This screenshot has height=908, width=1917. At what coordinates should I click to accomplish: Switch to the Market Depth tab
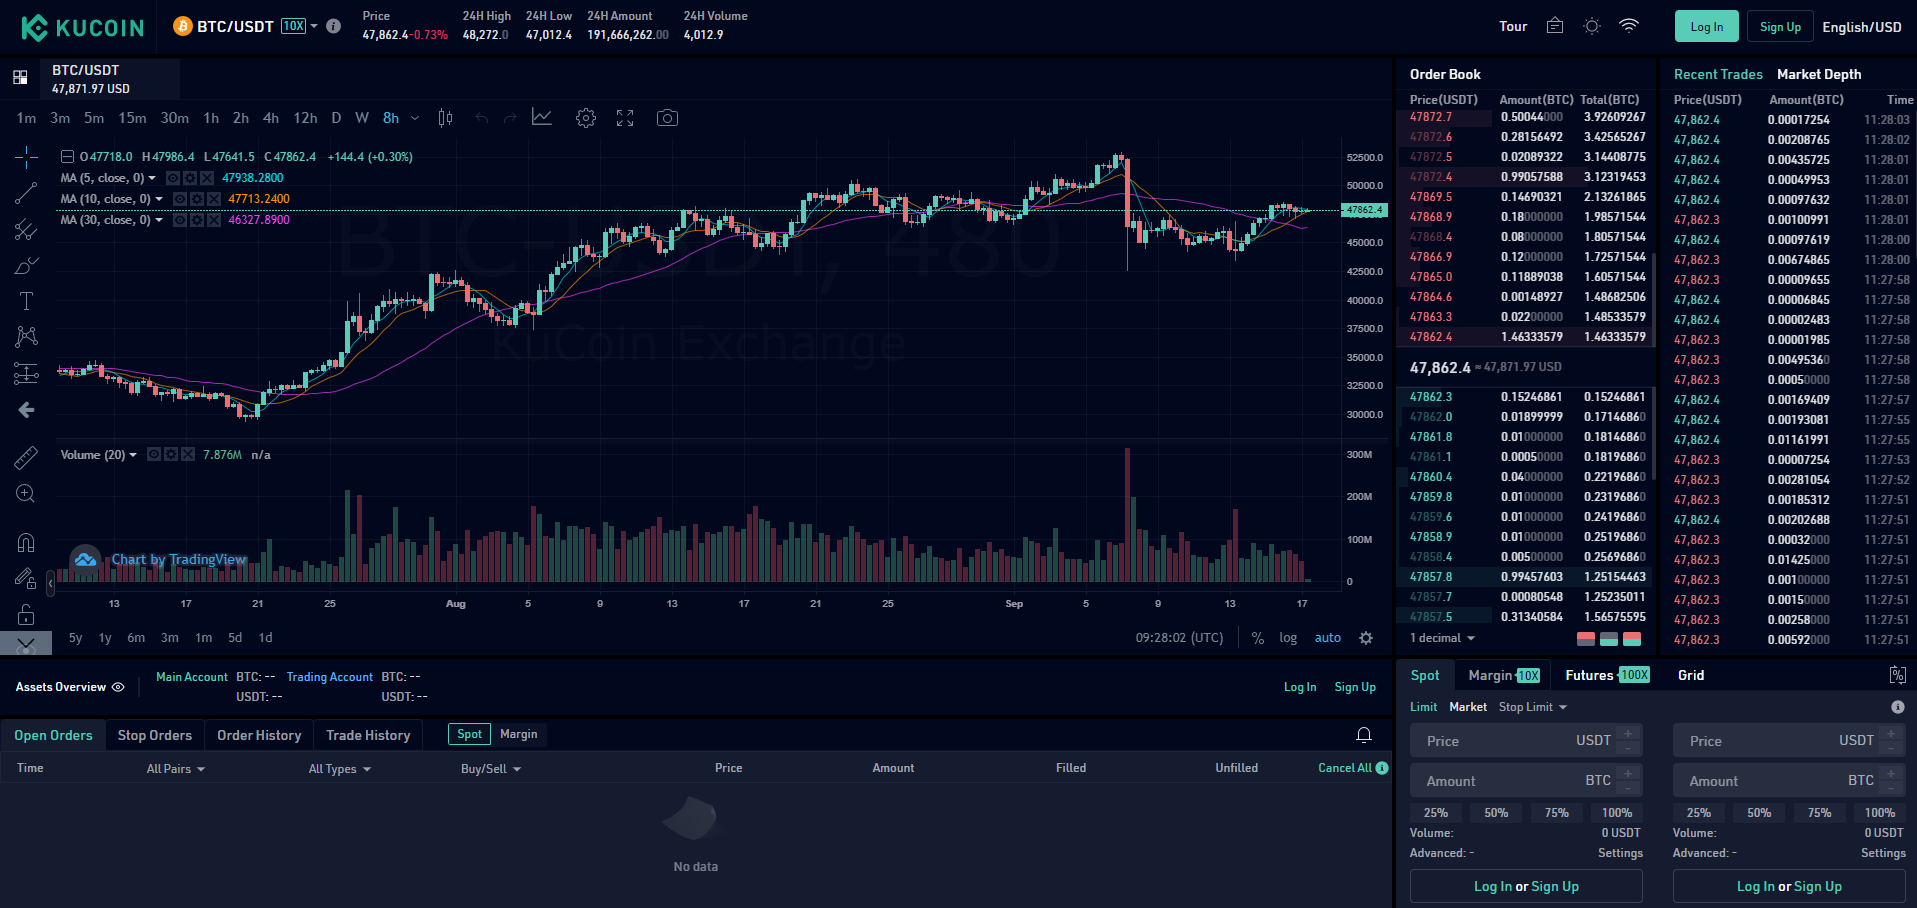pos(1819,74)
